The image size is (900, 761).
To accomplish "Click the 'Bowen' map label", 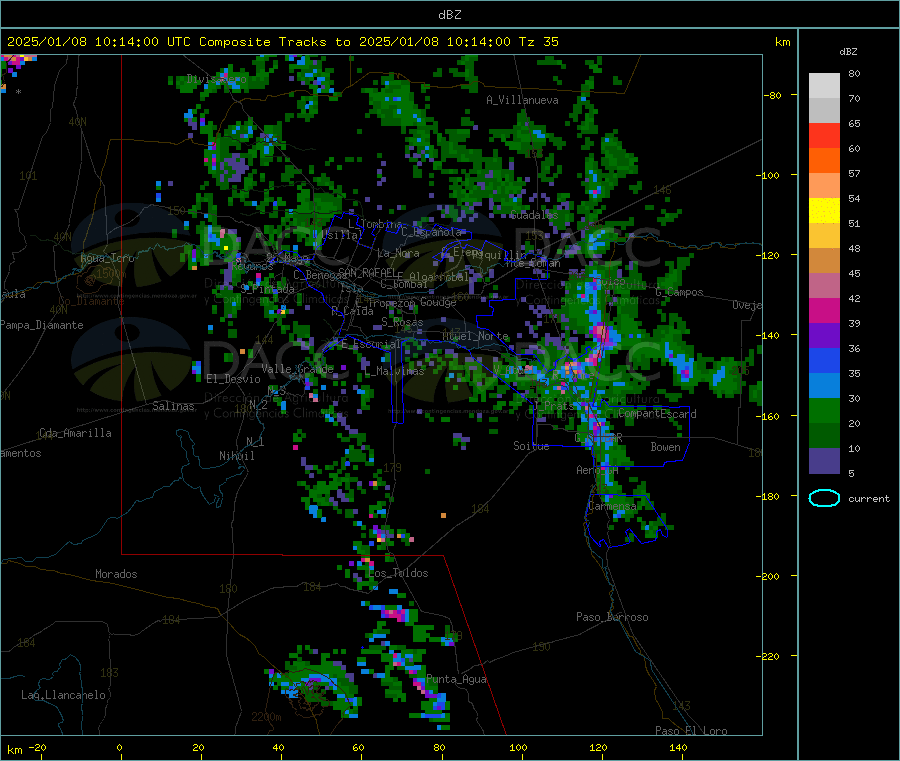I will coord(665,447).
